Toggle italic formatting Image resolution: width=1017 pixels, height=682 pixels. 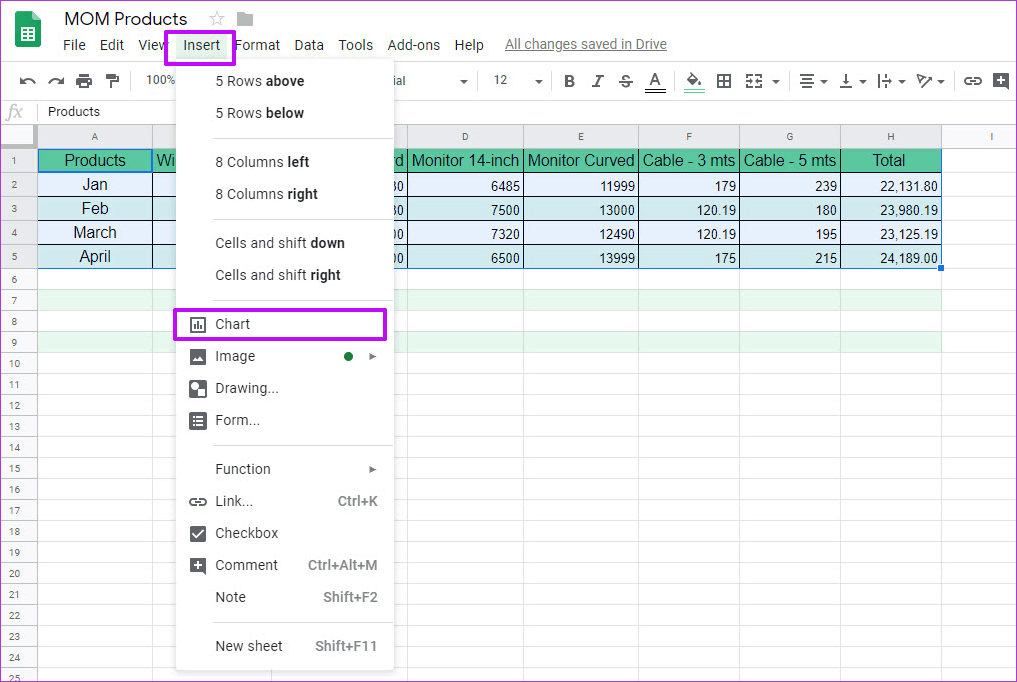click(598, 81)
